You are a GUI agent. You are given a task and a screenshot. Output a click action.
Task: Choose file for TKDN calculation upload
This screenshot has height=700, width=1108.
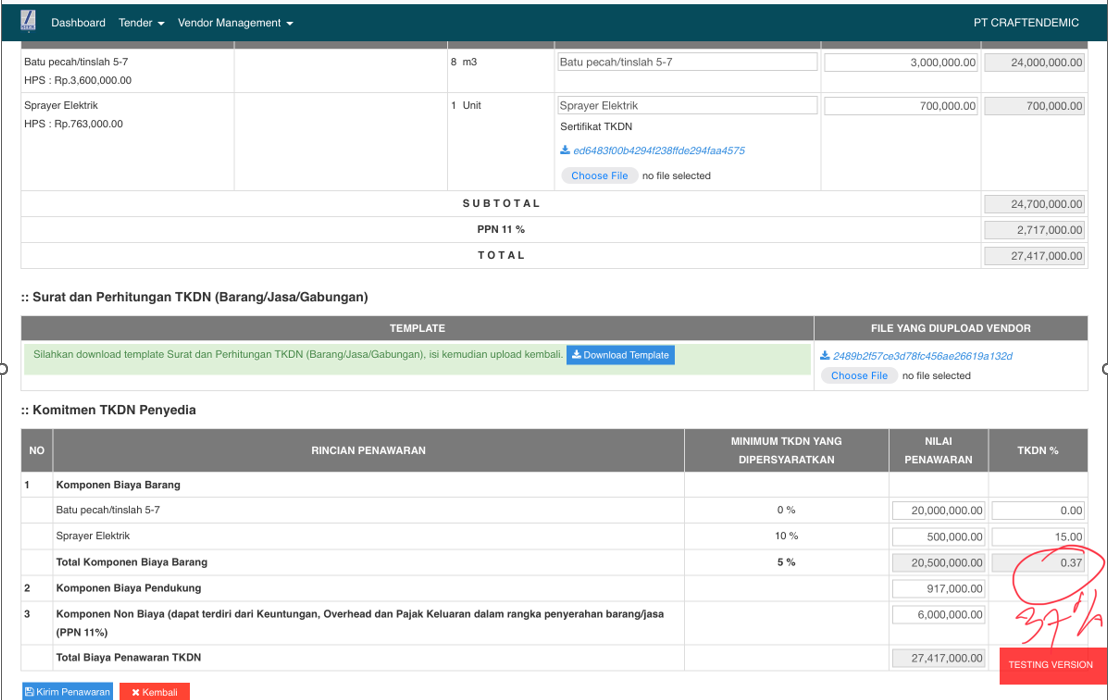(x=859, y=376)
